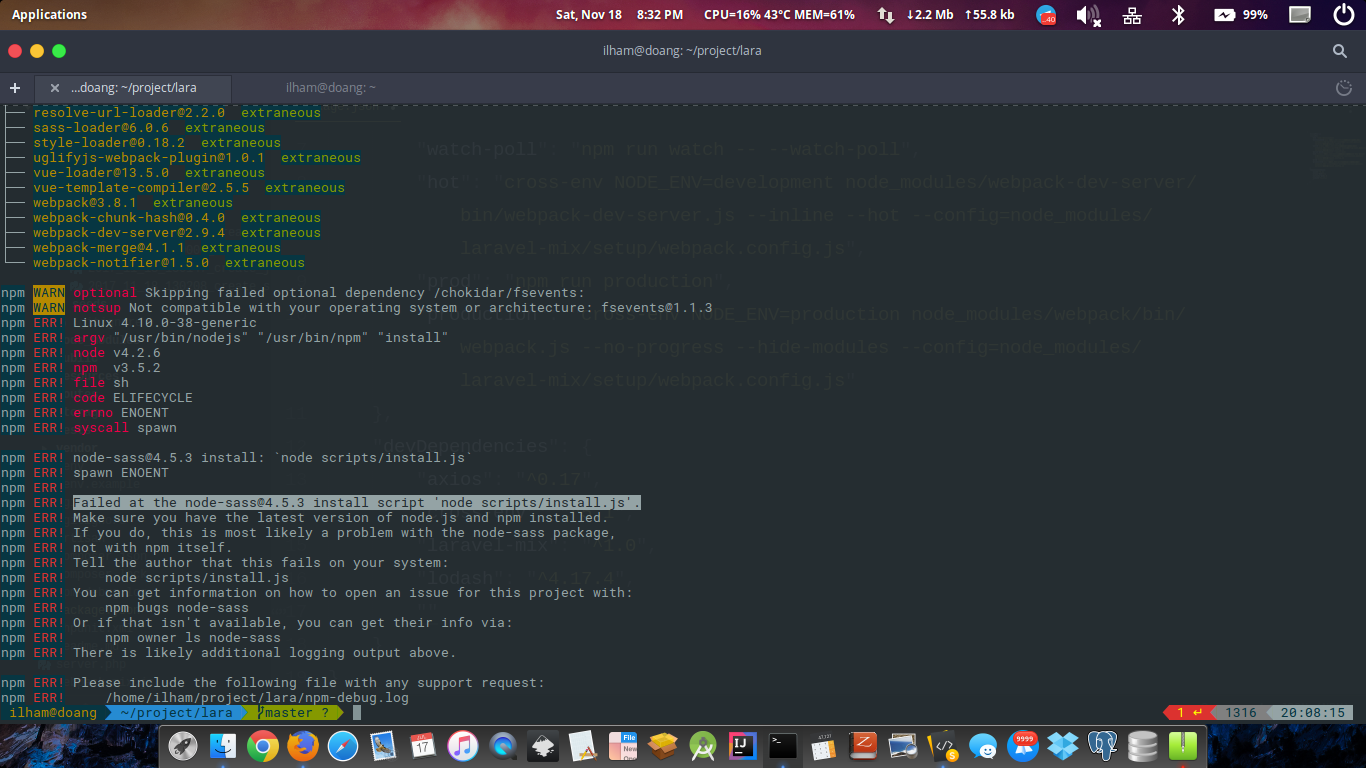
Task: Open the Applications menu
Action: pos(49,14)
